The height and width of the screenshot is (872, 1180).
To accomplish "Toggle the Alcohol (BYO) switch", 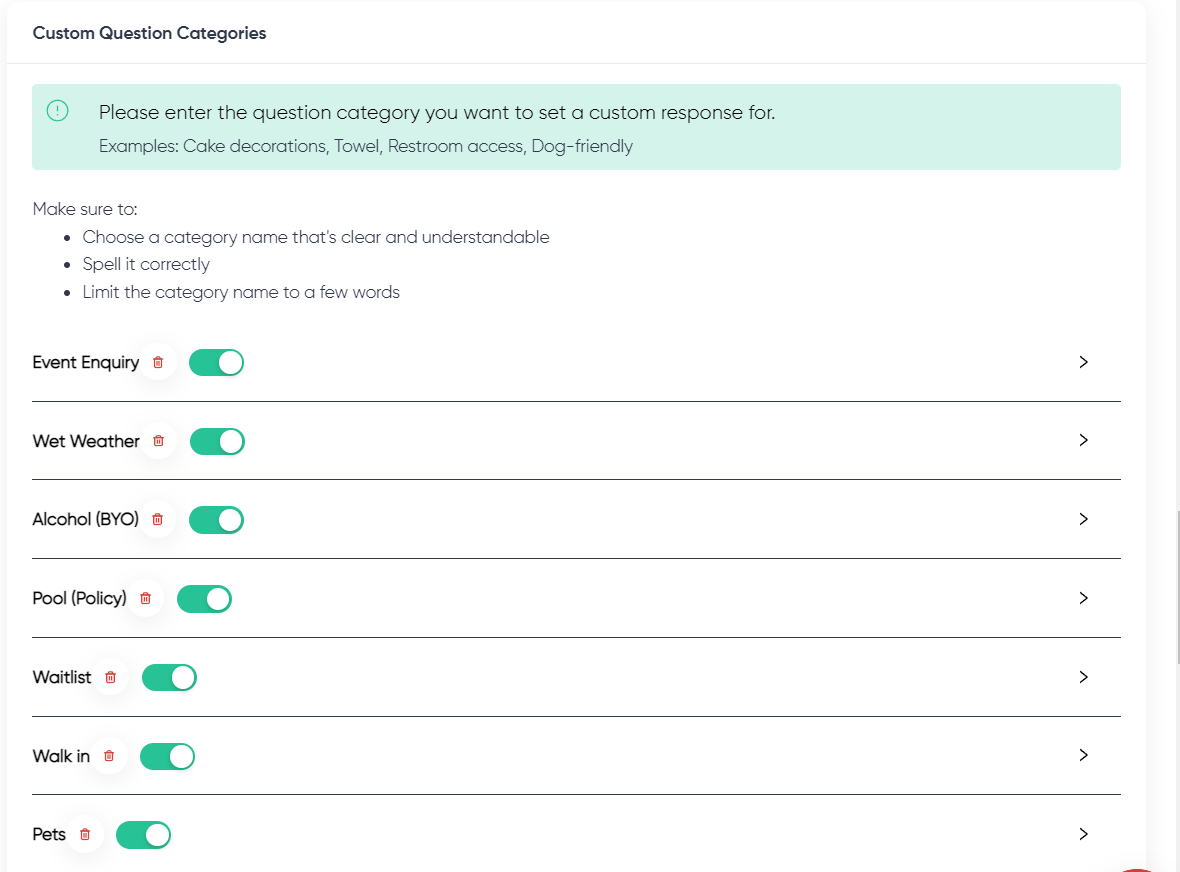I will (x=216, y=520).
